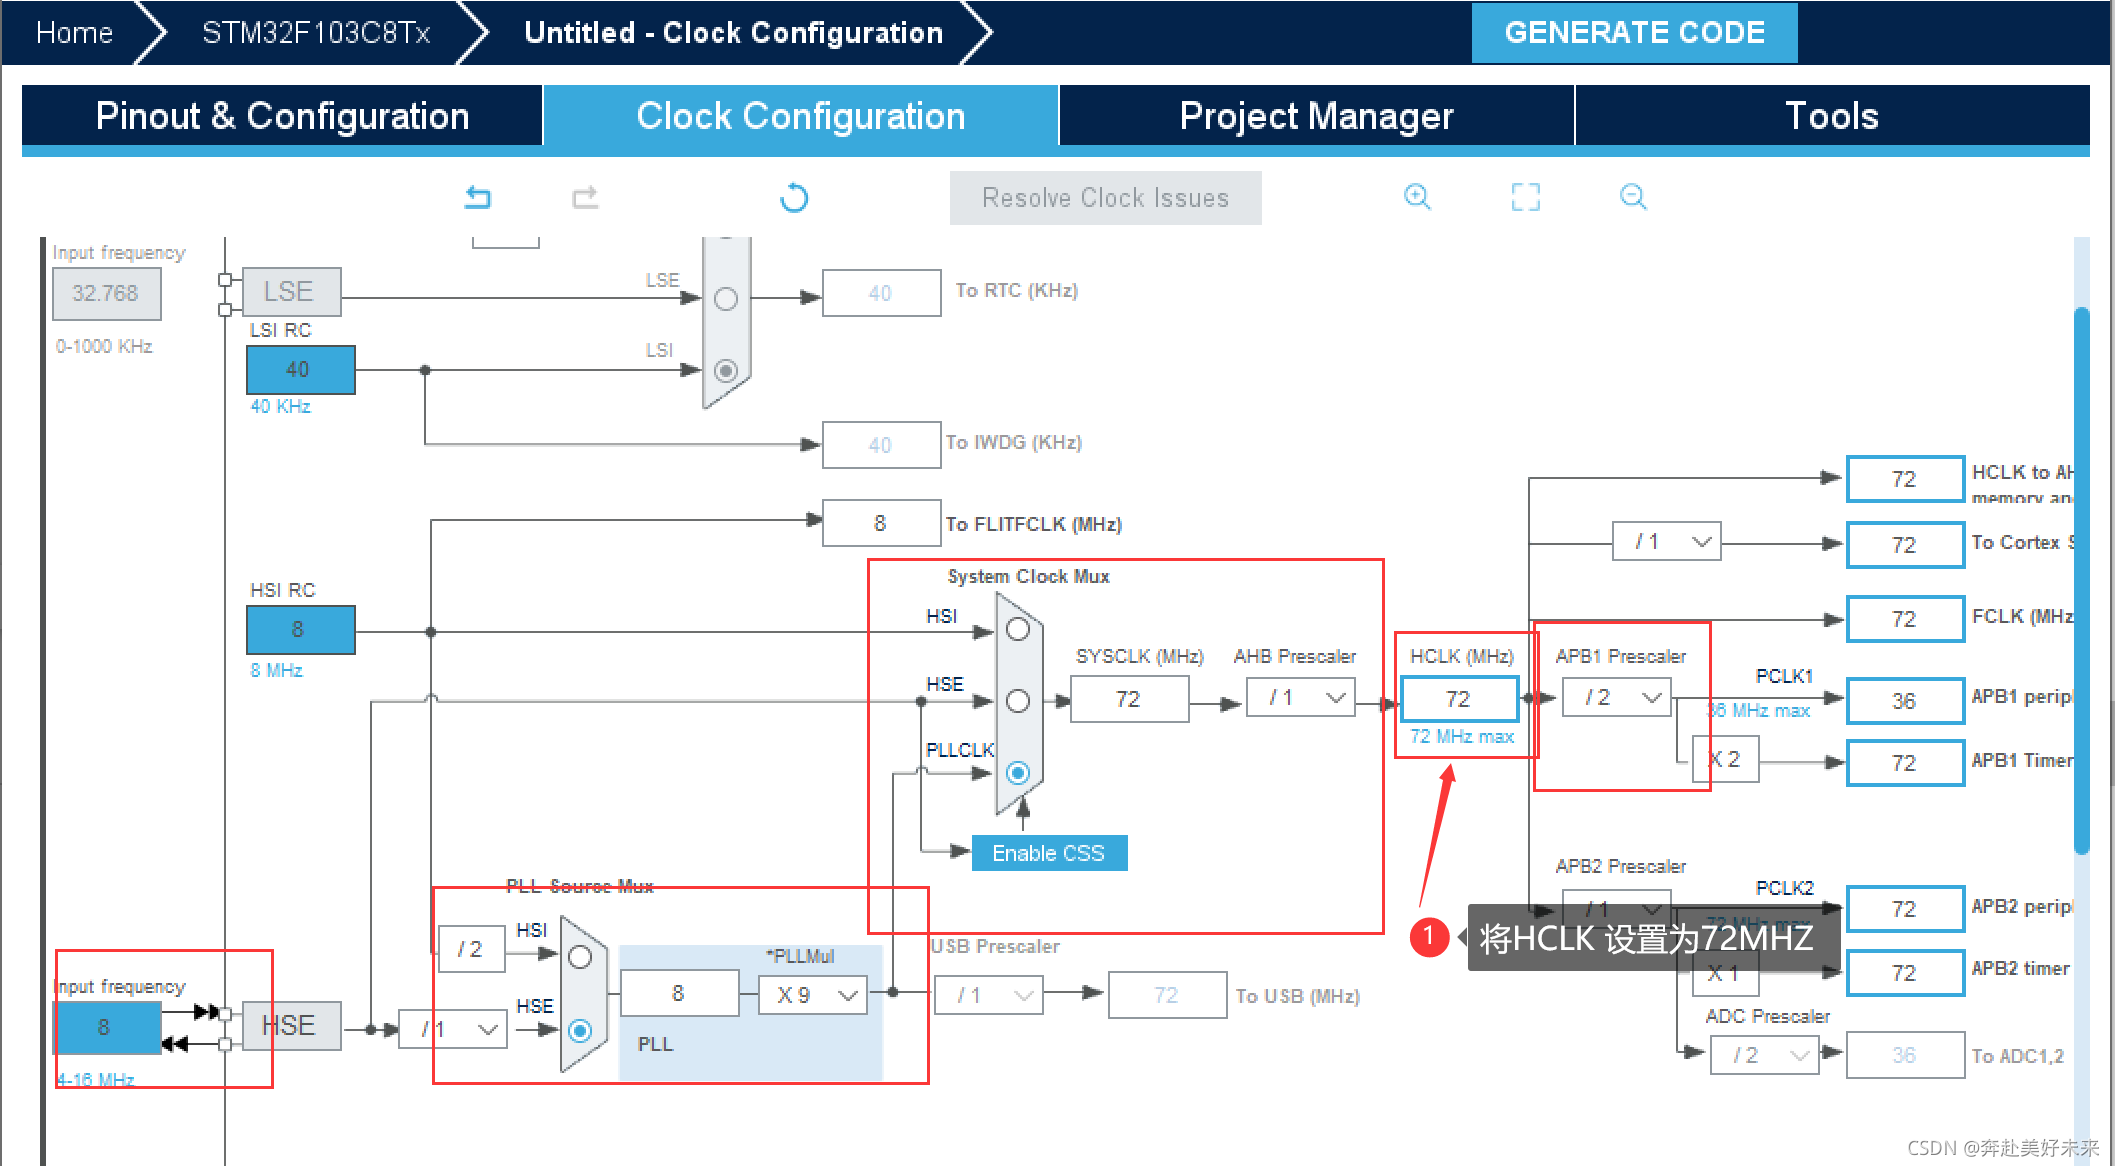Click the APB1 Timer clocks 72 box
The width and height of the screenshot is (2115, 1166).
click(x=1905, y=763)
